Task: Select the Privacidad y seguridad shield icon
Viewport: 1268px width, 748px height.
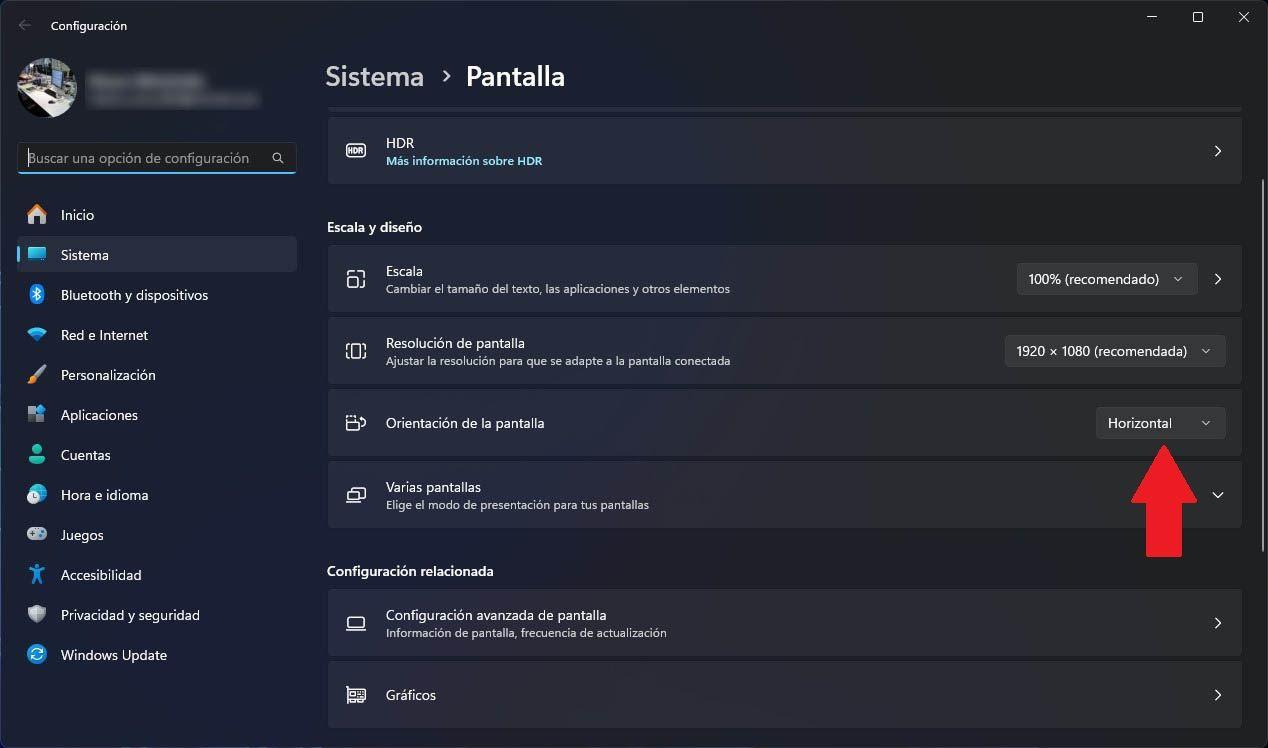Action: [x=39, y=615]
